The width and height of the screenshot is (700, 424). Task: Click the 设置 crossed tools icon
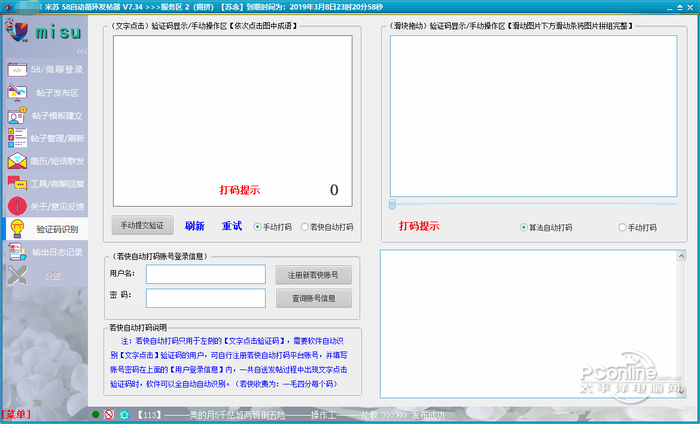coord(17,275)
